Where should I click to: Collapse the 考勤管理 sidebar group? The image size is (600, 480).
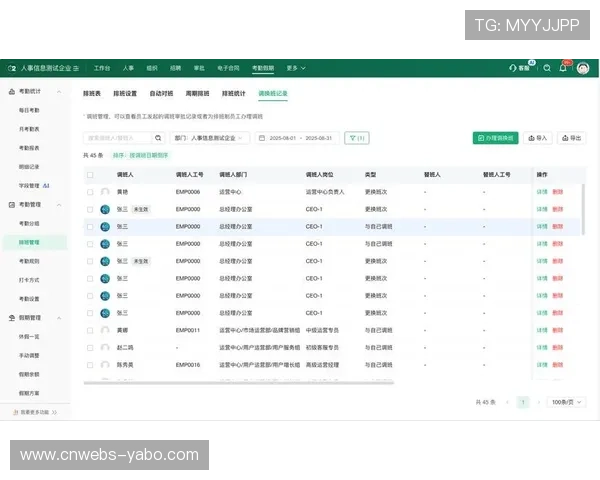click(59, 205)
